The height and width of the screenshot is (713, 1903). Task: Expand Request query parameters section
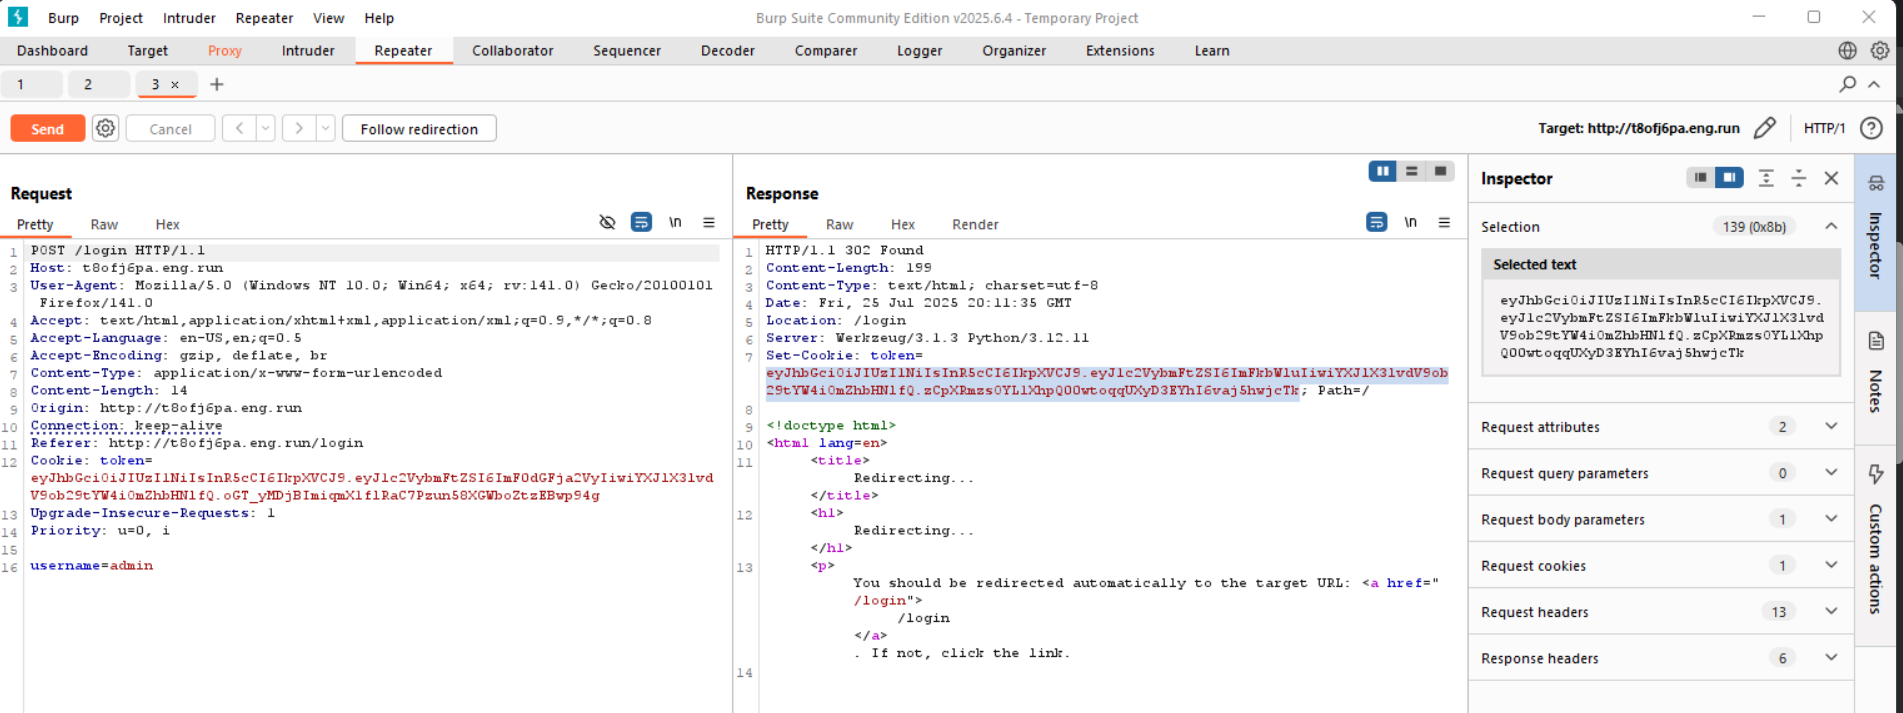[1831, 473]
